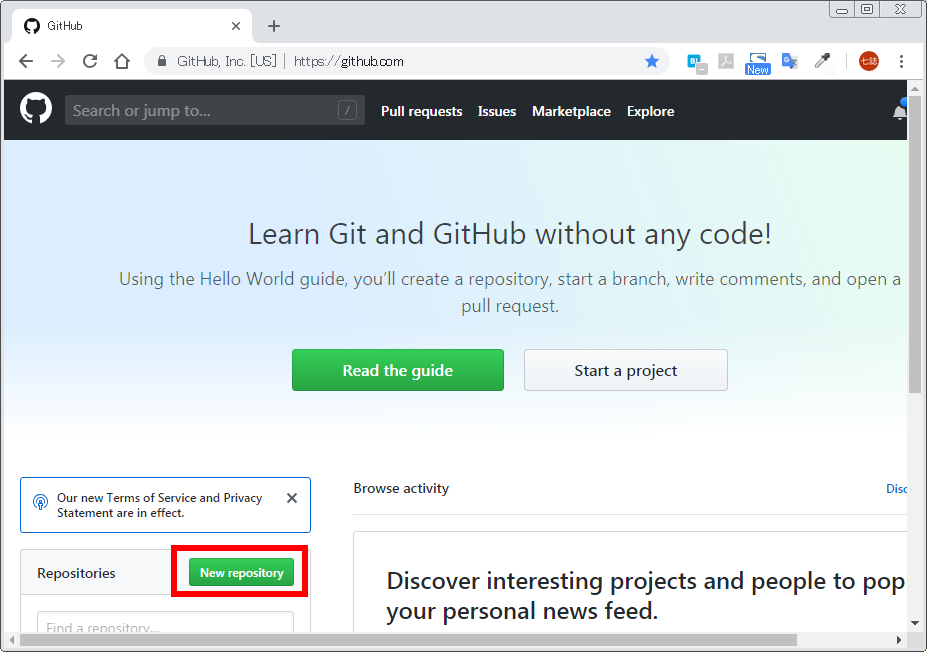Click the Find a repository field
The width and height of the screenshot is (927, 652).
166,622
